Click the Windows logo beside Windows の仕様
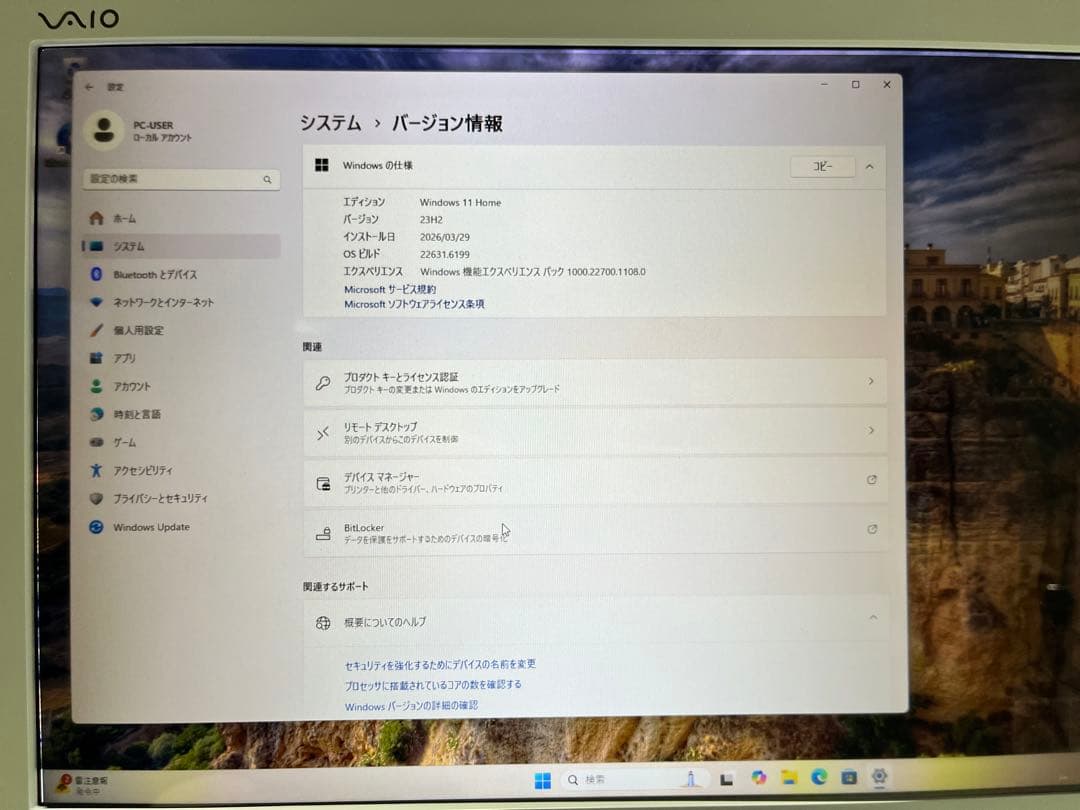This screenshot has height=810, width=1080. (322, 165)
